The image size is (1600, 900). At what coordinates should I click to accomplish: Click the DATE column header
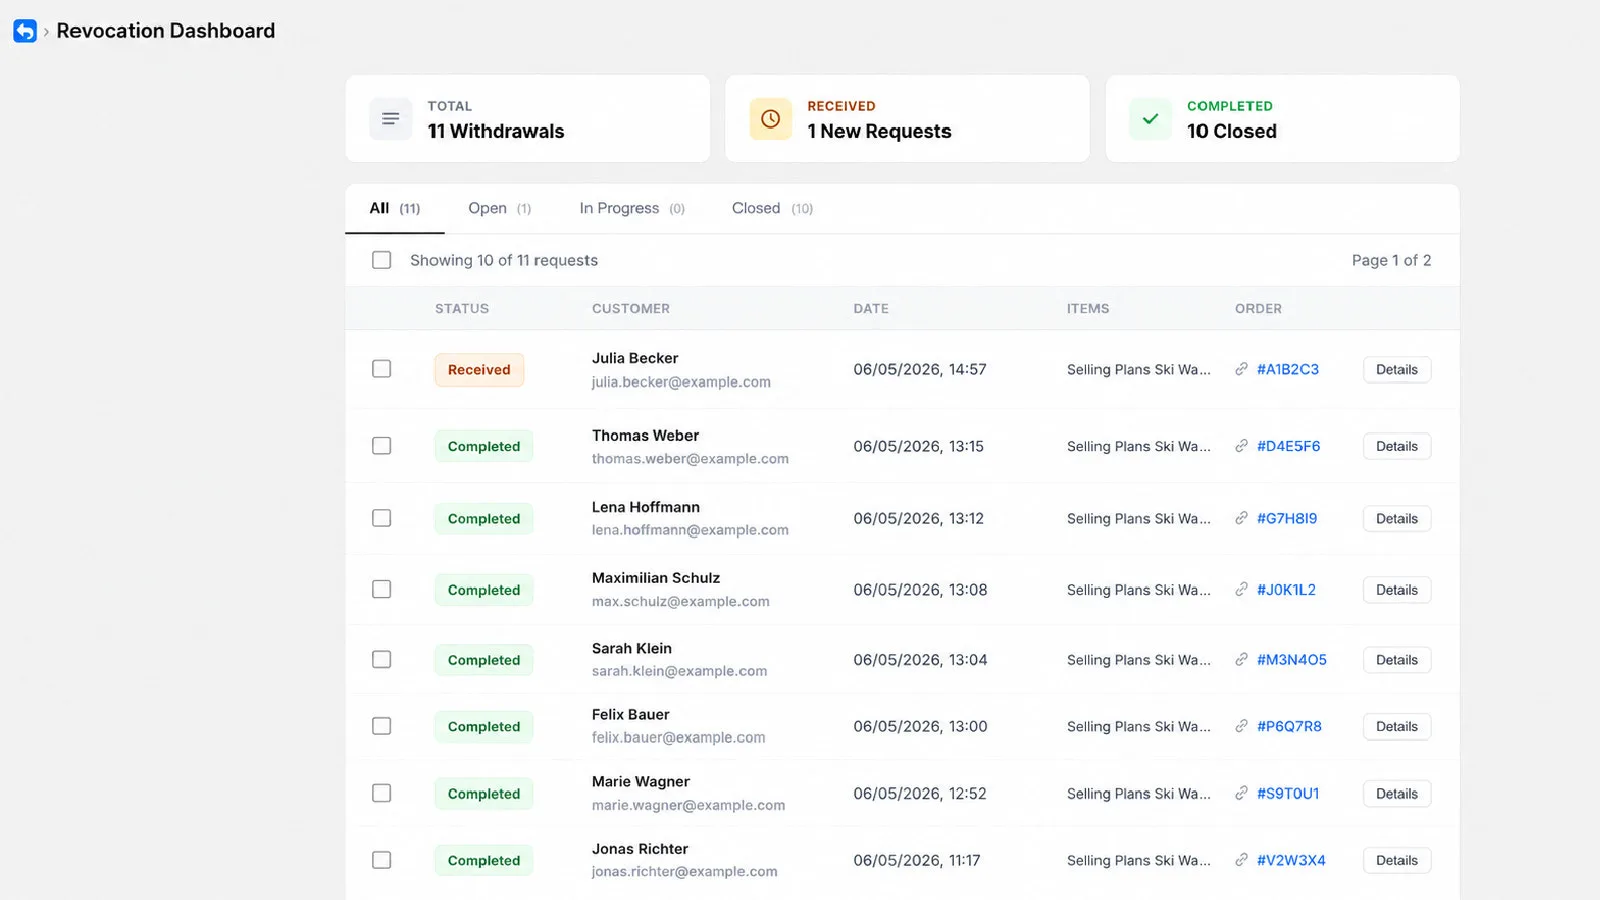click(x=871, y=308)
